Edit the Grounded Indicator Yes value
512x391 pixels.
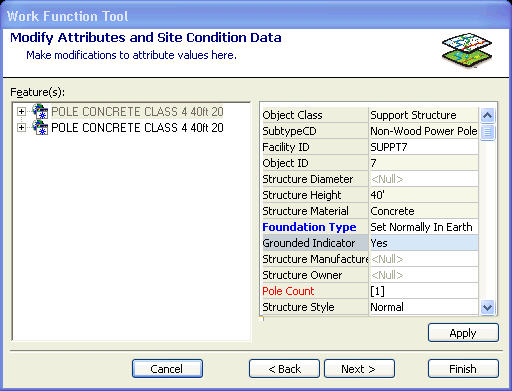point(424,243)
